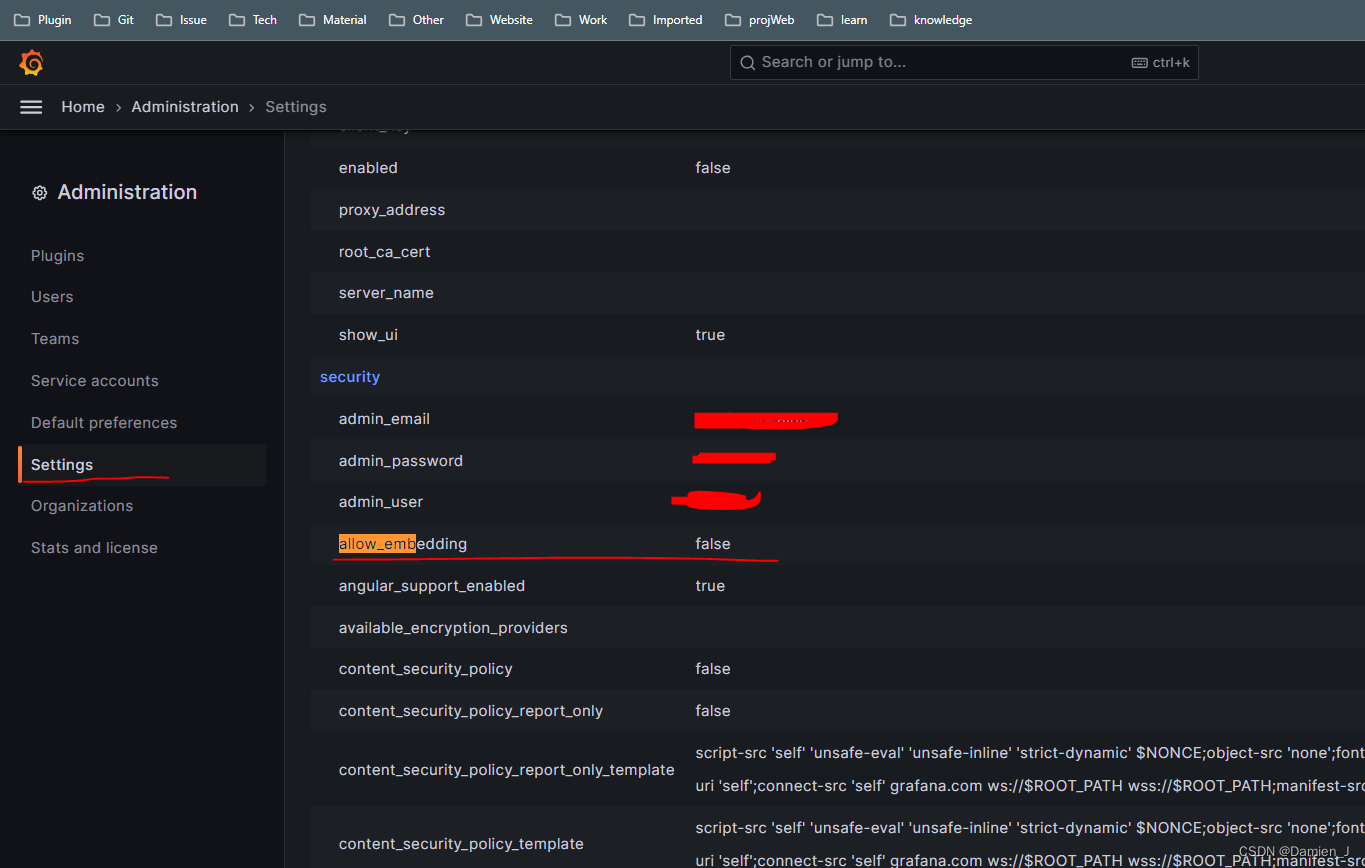Screen dimensions: 1365x868
Task: Select Plugins in the sidebar
Action: click(x=57, y=256)
